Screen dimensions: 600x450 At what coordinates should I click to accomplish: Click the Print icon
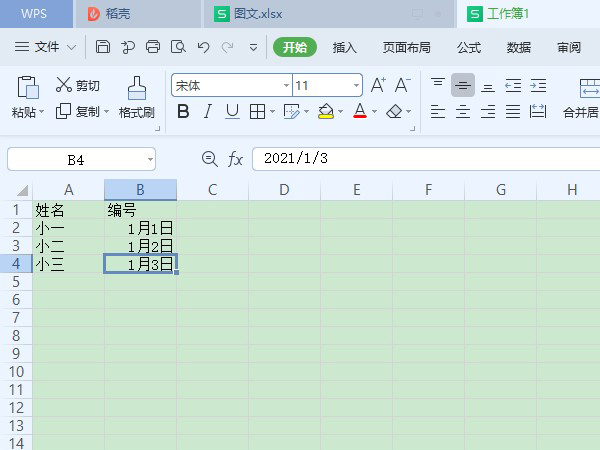point(153,47)
